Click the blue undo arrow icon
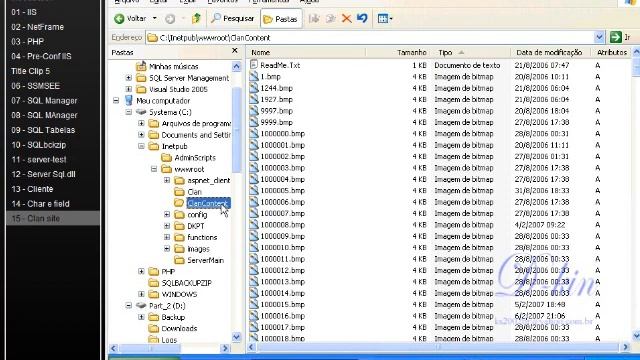Screen dimensions: 640x360 362,18
